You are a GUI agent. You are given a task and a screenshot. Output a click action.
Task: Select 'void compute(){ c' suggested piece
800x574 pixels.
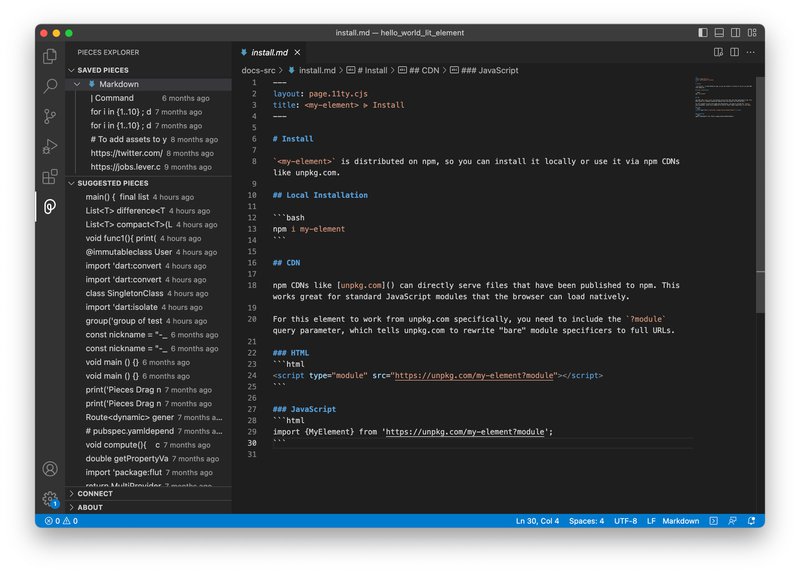[149, 445]
